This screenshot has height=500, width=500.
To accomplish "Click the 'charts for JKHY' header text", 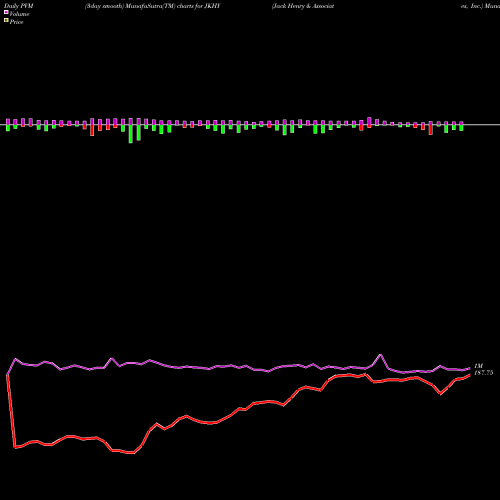I will click(199, 6).
